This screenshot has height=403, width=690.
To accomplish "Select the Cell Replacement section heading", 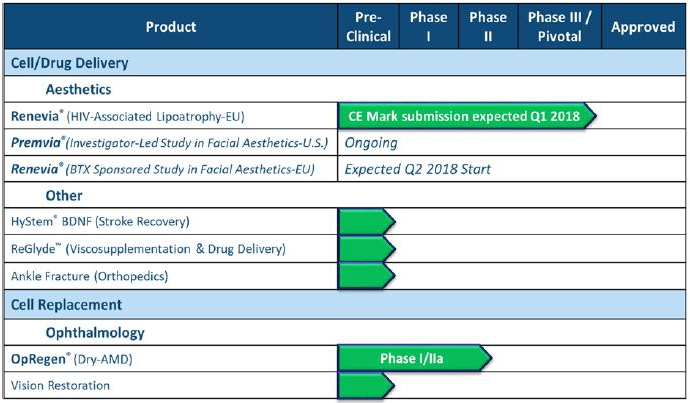I will coord(66,304).
